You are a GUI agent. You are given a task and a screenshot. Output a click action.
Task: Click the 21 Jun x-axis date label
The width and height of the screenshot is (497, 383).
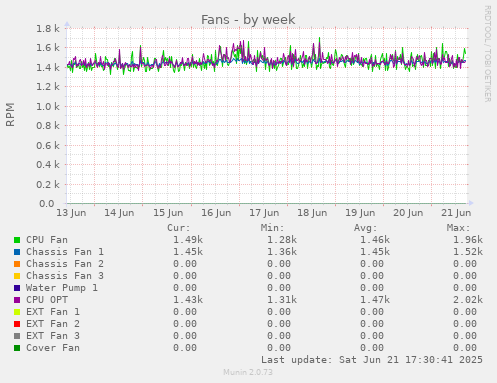point(456,213)
